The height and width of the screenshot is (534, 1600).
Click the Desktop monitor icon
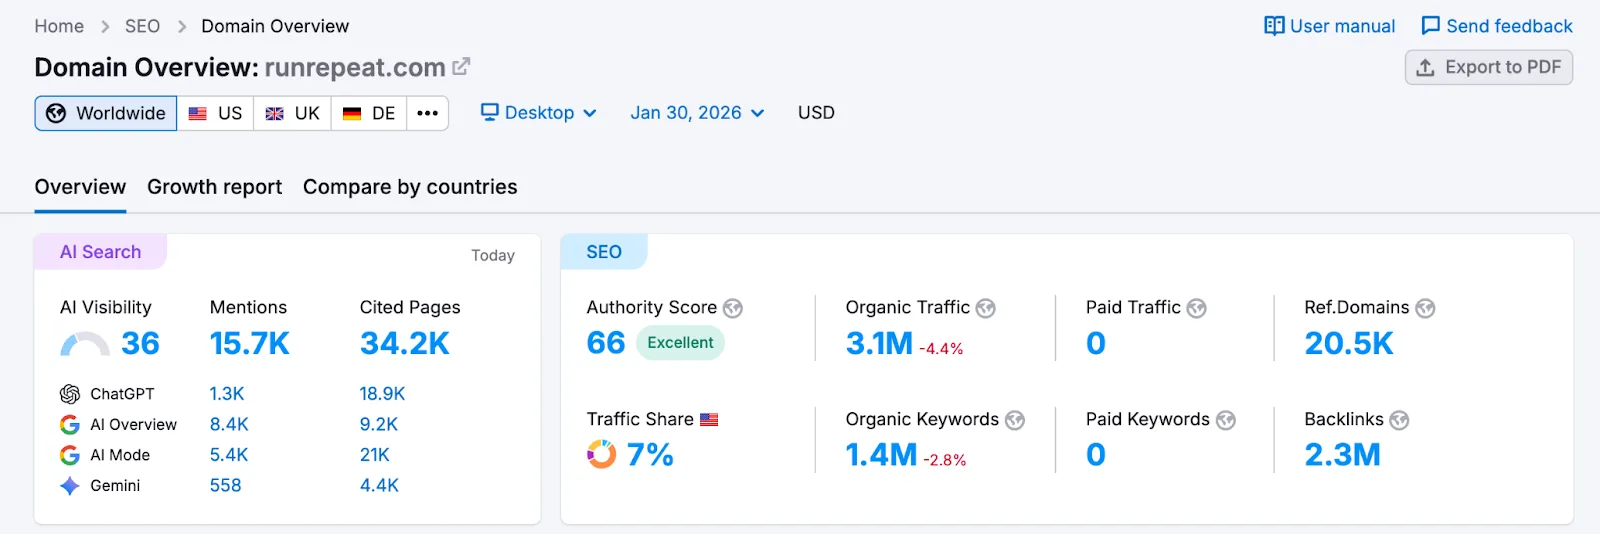[x=489, y=112]
